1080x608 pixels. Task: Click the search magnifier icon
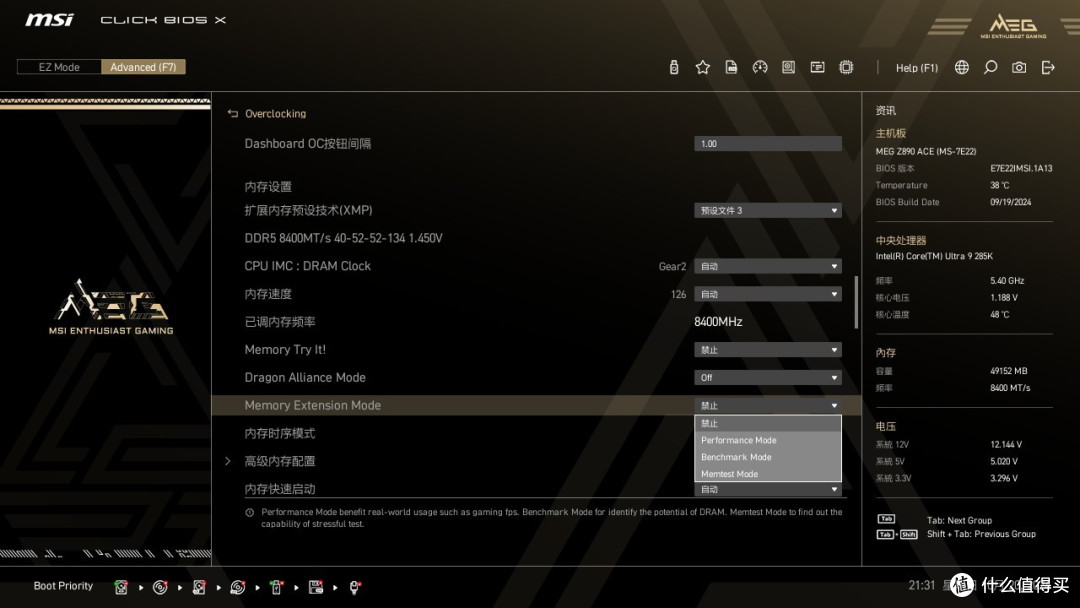tap(990, 67)
